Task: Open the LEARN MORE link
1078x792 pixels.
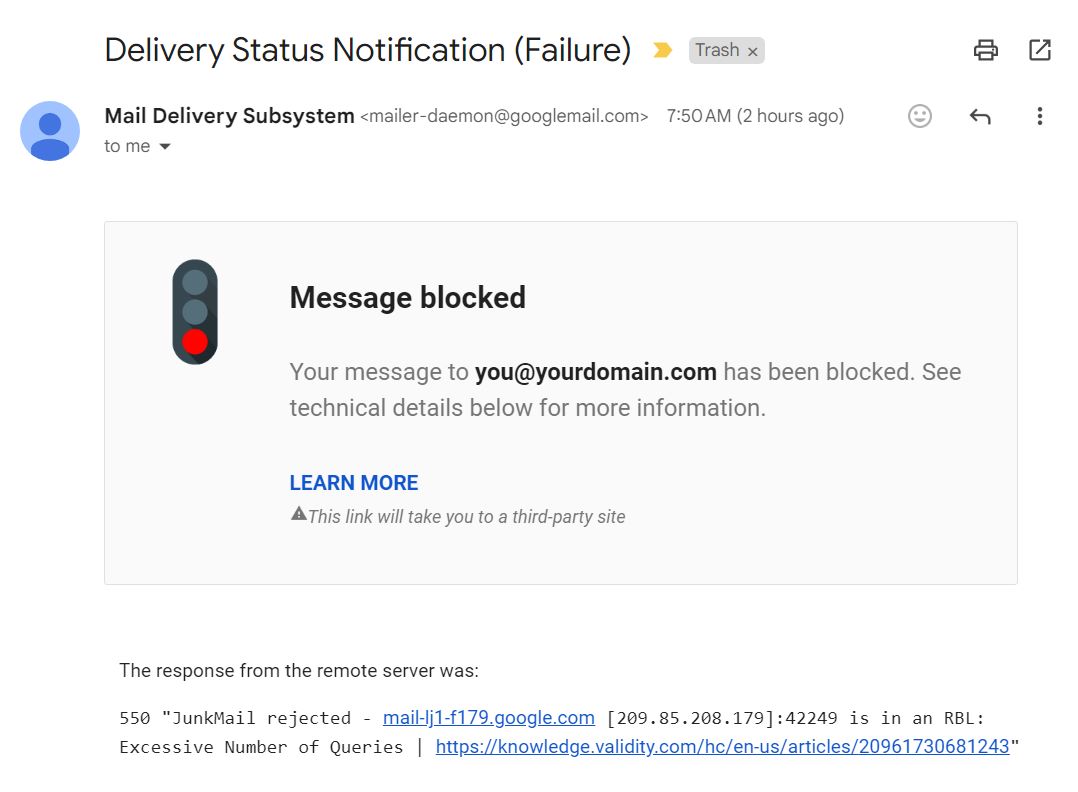Action: pos(353,483)
